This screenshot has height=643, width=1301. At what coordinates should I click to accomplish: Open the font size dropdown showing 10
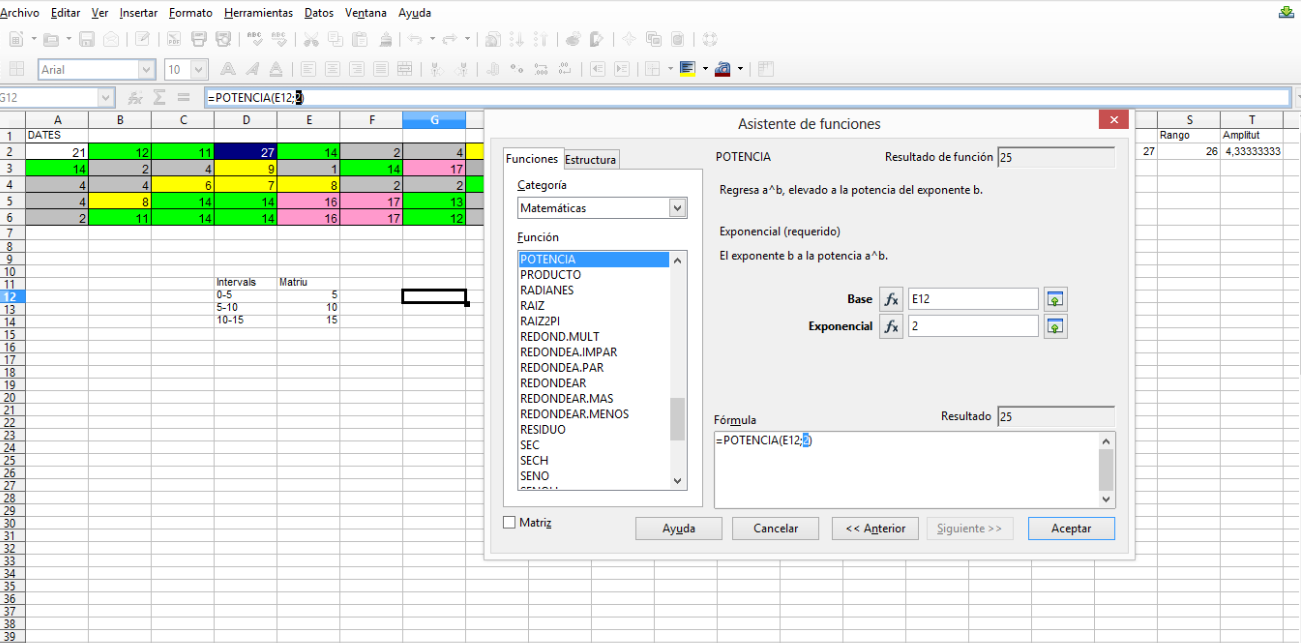click(198, 70)
